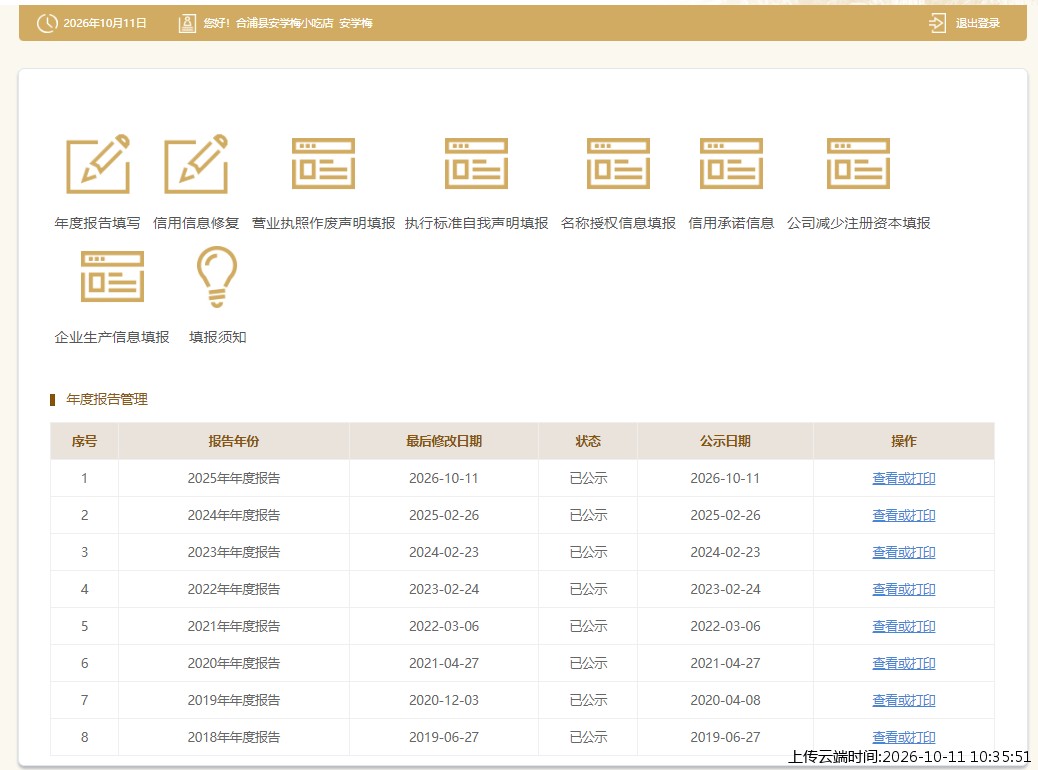1038x770 pixels.
Task: Click the 报告年份 column header
Action: pos(234,441)
